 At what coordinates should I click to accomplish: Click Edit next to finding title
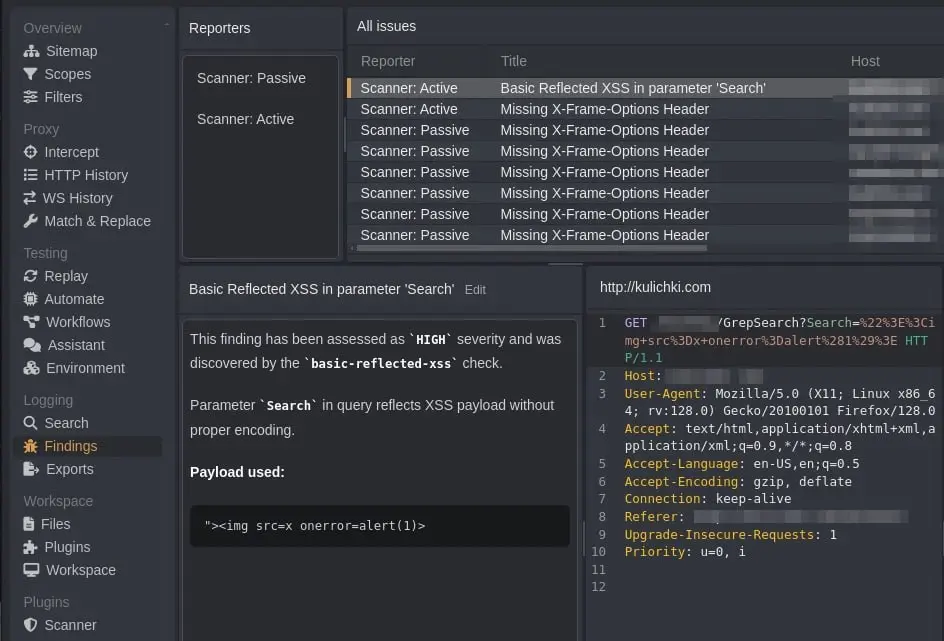coord(475,290)
